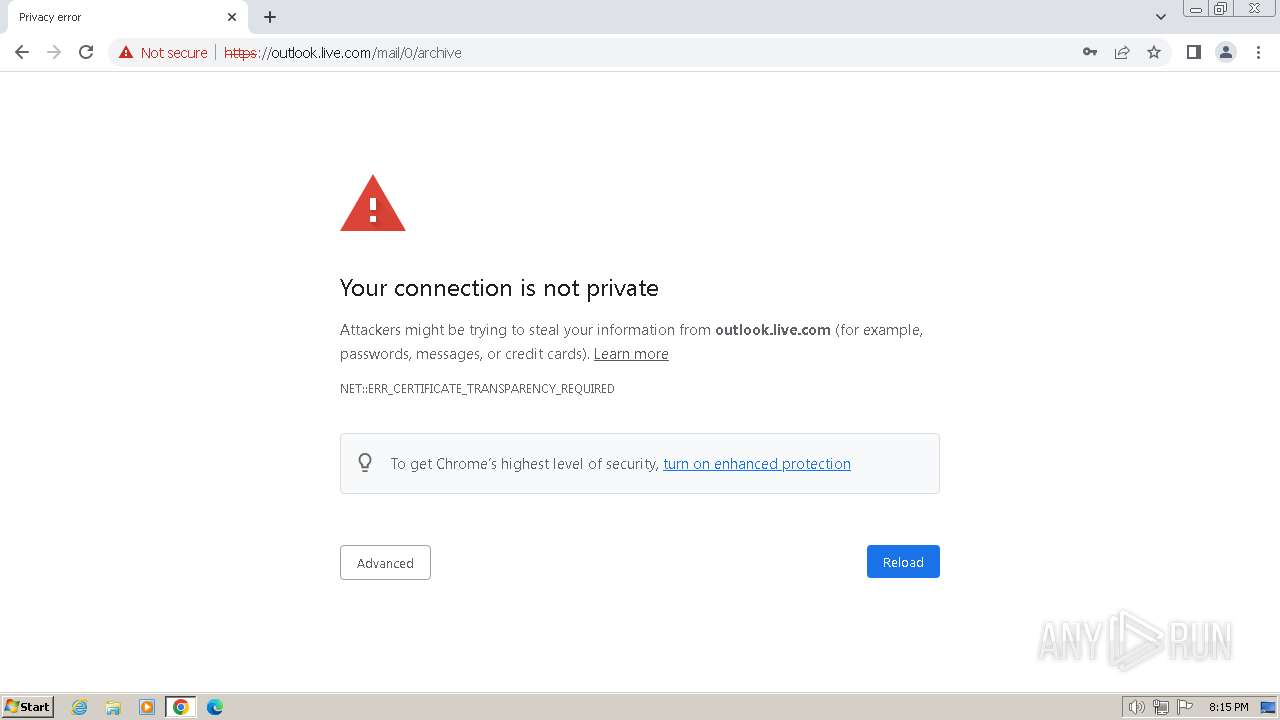The image size is (1280, 720).
Task: Click the address bar URL
Action: click(x=343, y=52)
